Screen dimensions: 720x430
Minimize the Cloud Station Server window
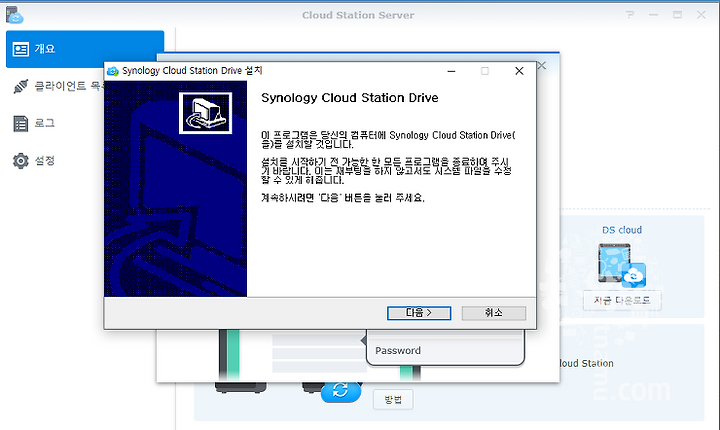tap(653, 15)
